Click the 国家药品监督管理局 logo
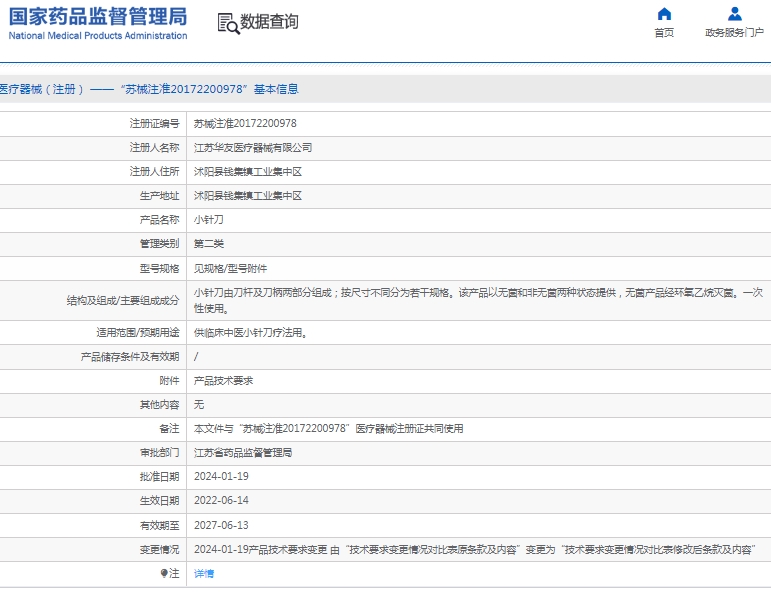Viewport: 771px width, 595px height. click(x=98, y=16)
